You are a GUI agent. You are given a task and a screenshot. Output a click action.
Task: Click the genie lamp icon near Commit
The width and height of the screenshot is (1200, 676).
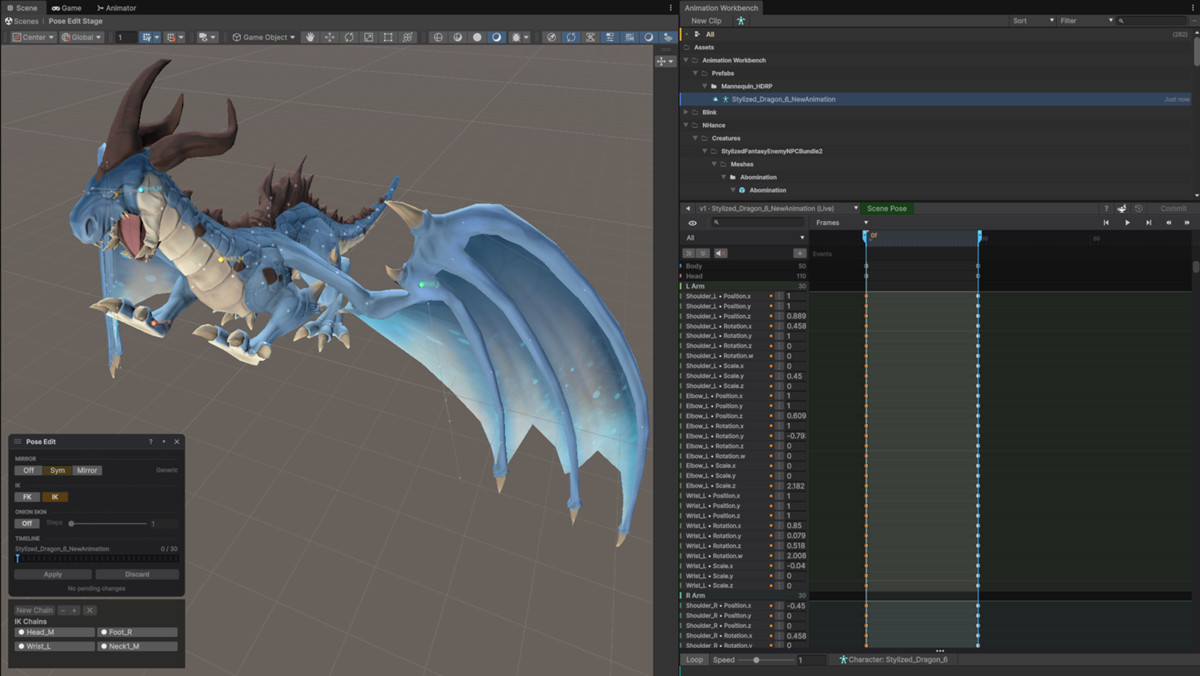[x=1122, y=209]
